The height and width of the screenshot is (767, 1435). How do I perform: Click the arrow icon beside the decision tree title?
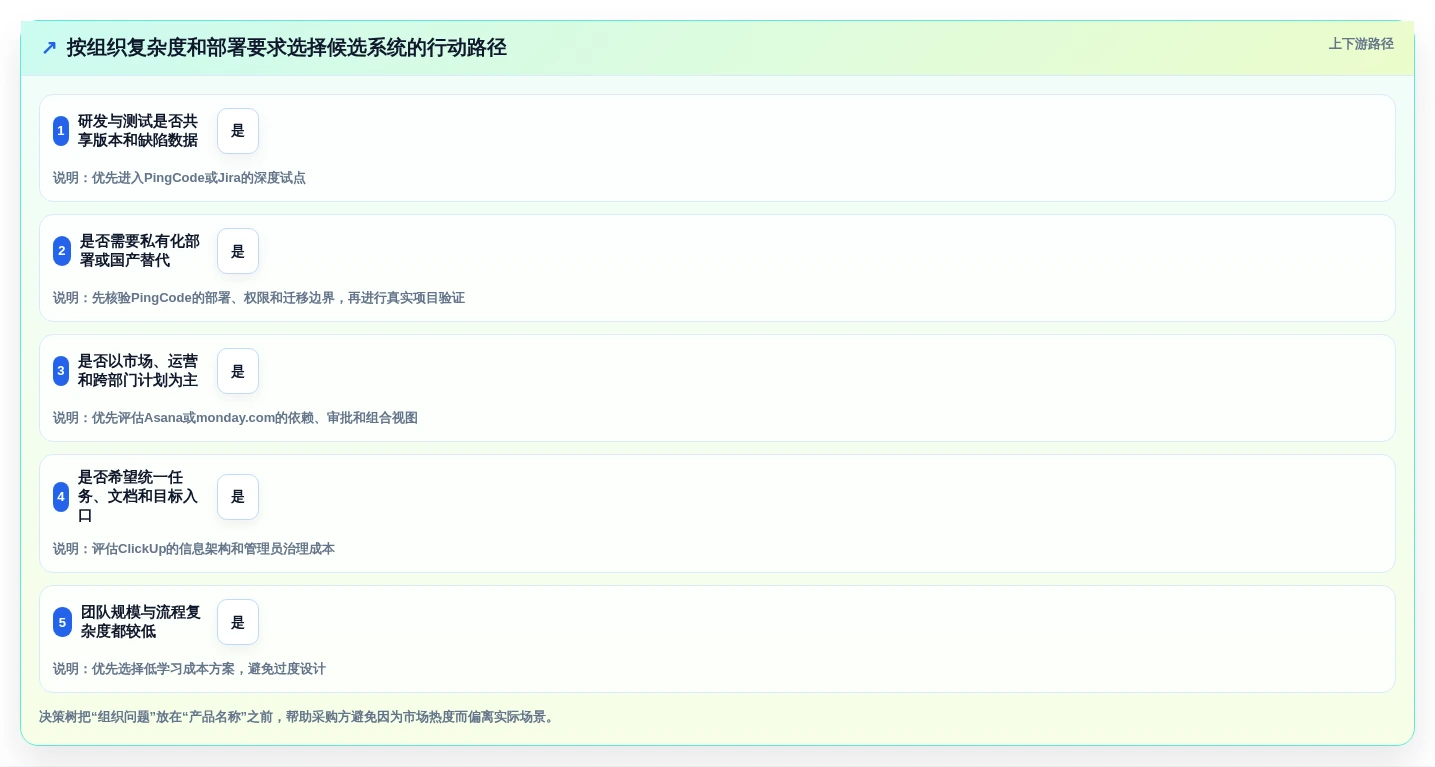pos(49,48)
